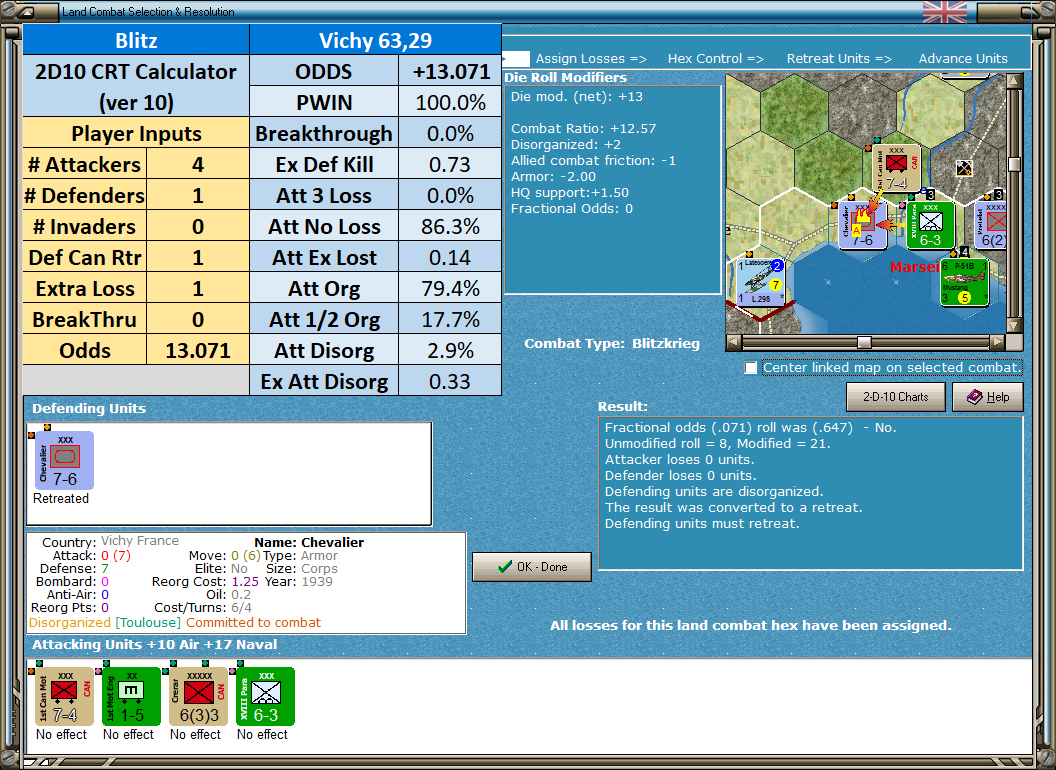Screen dimensions: 1056x770
Task: Click the 'Retreated' status under Chevalier
Action: coord(61,499)
